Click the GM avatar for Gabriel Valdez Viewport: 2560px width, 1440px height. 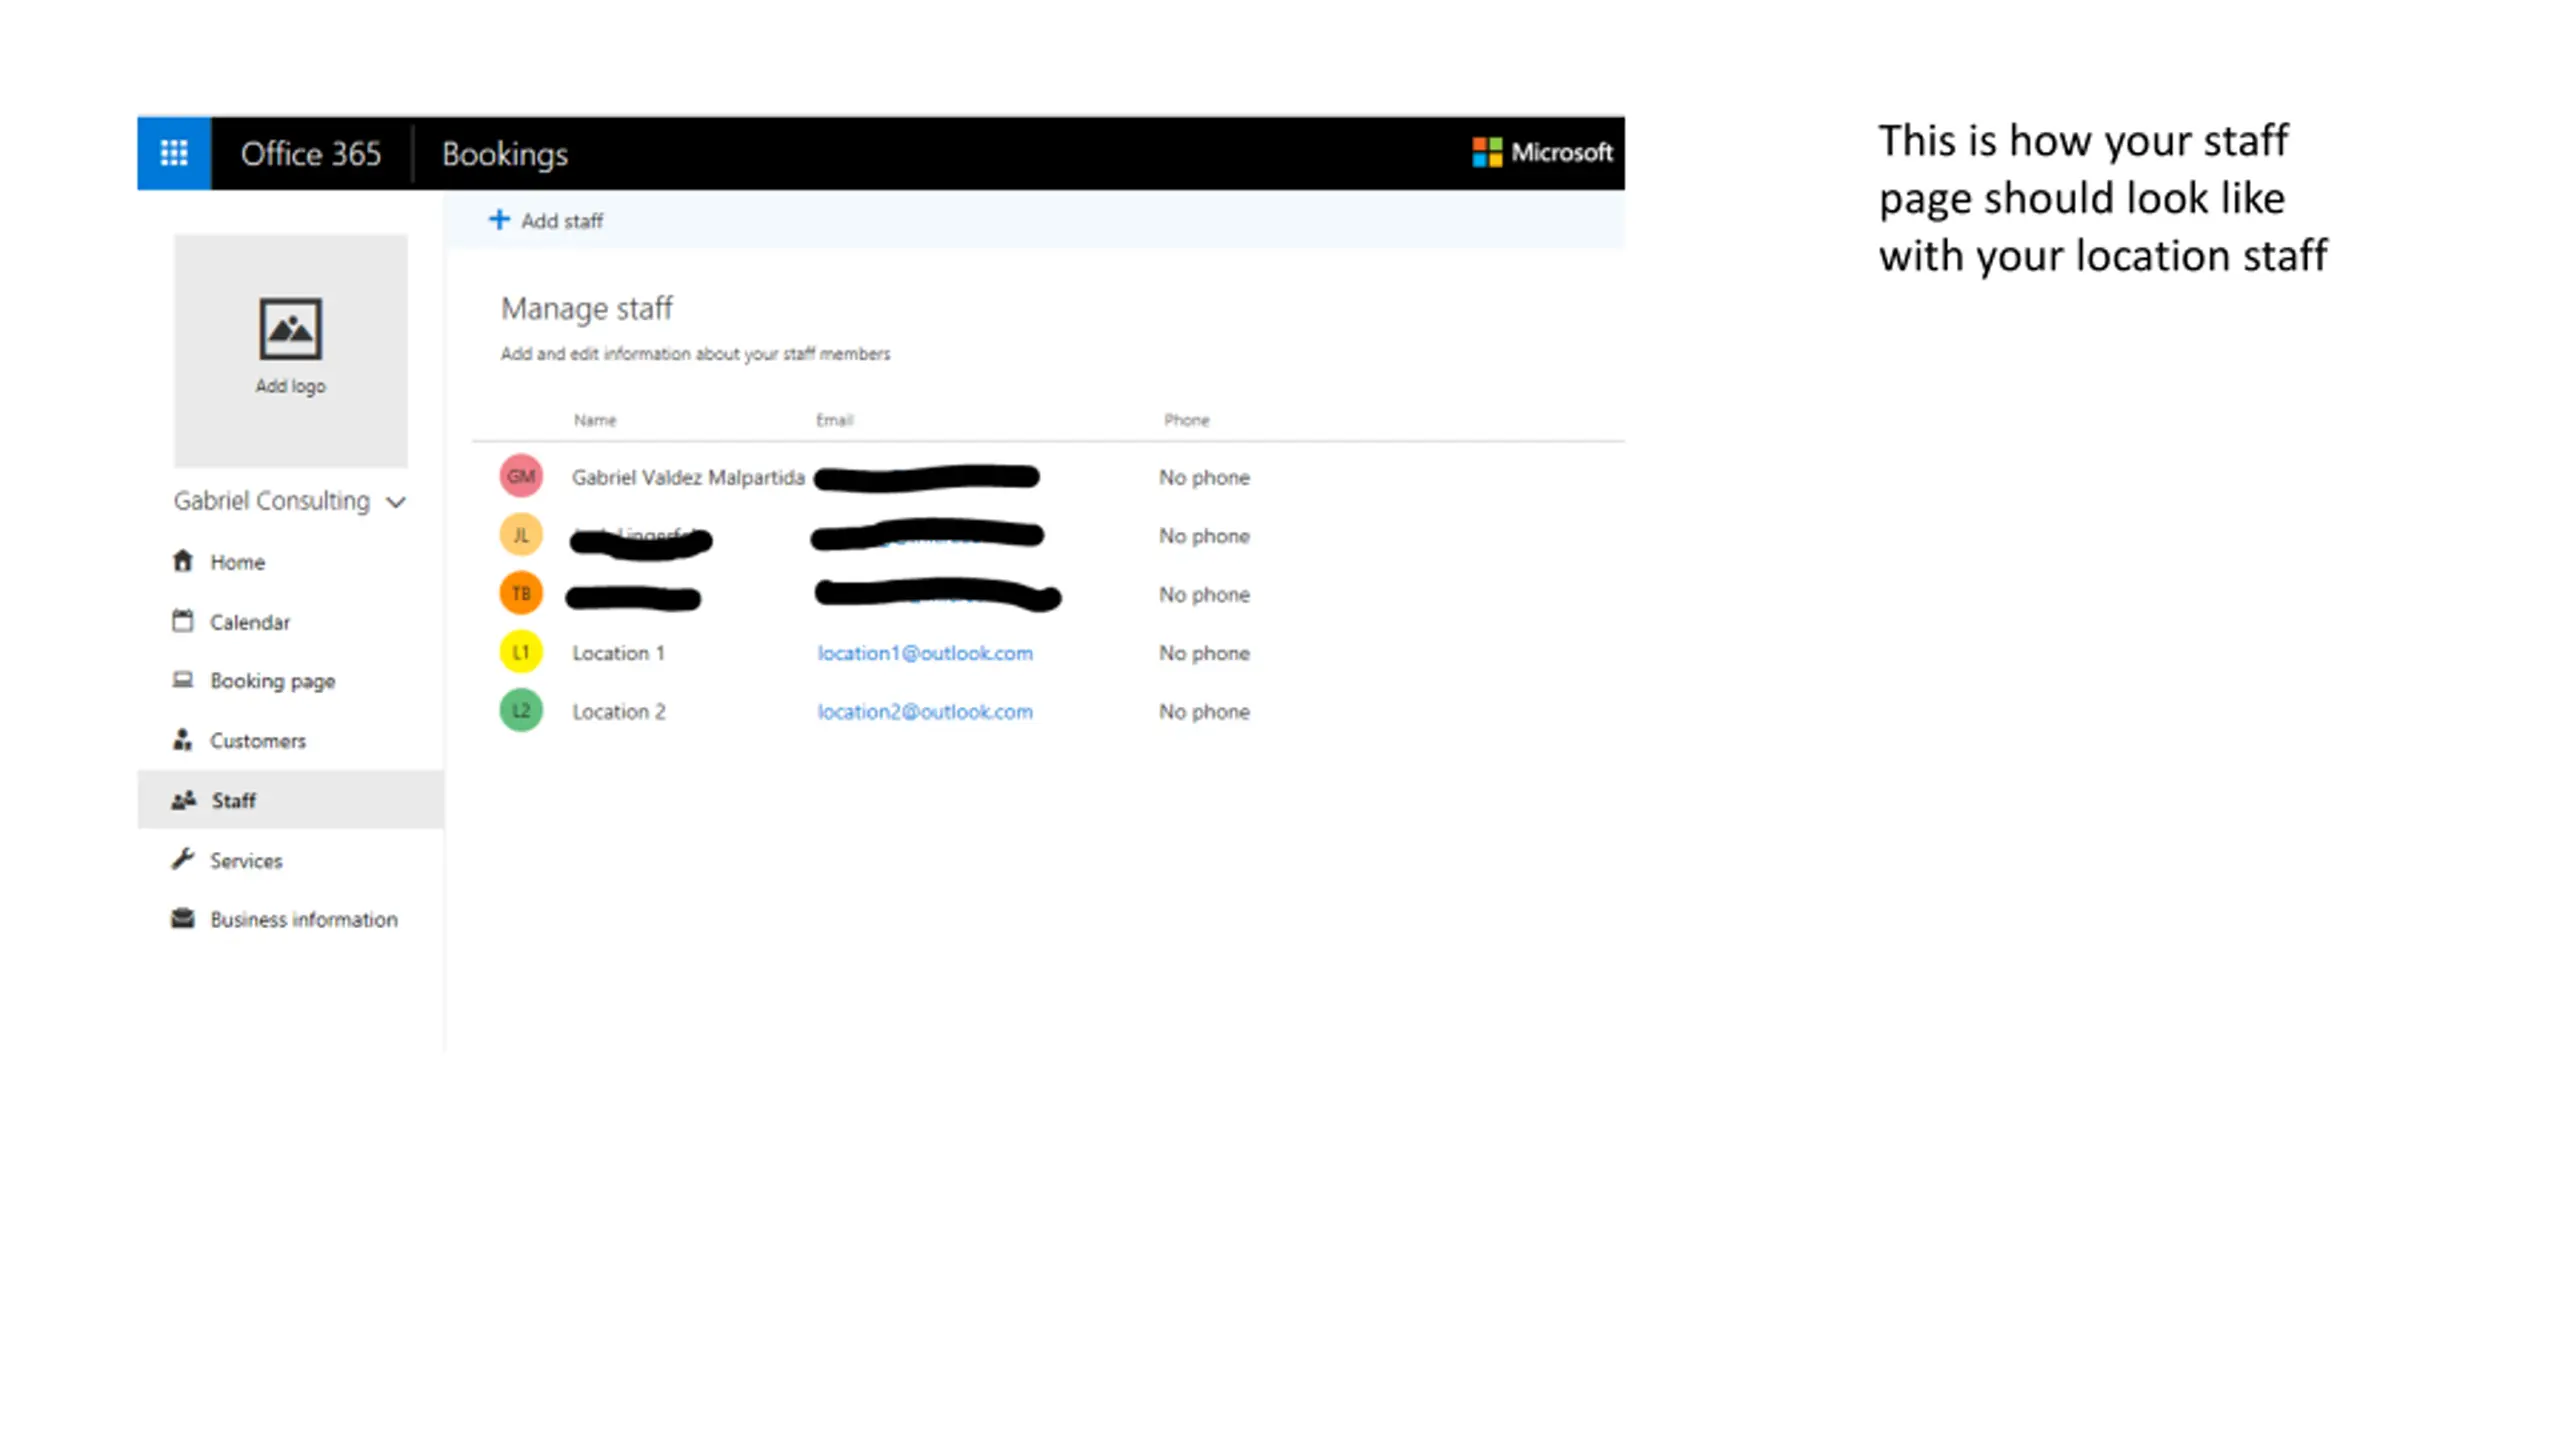click(x=521, y=476)
